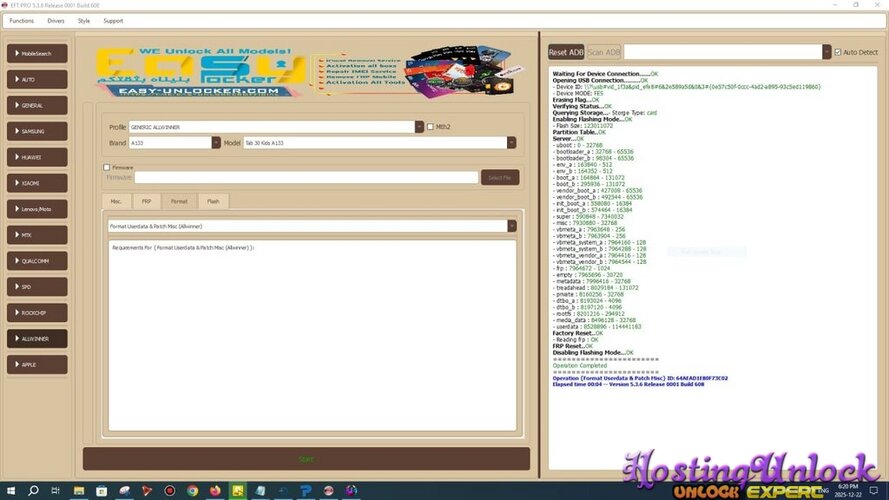Click the Firmware path input field
889x500 pixels.
click(x=306, y=177)
